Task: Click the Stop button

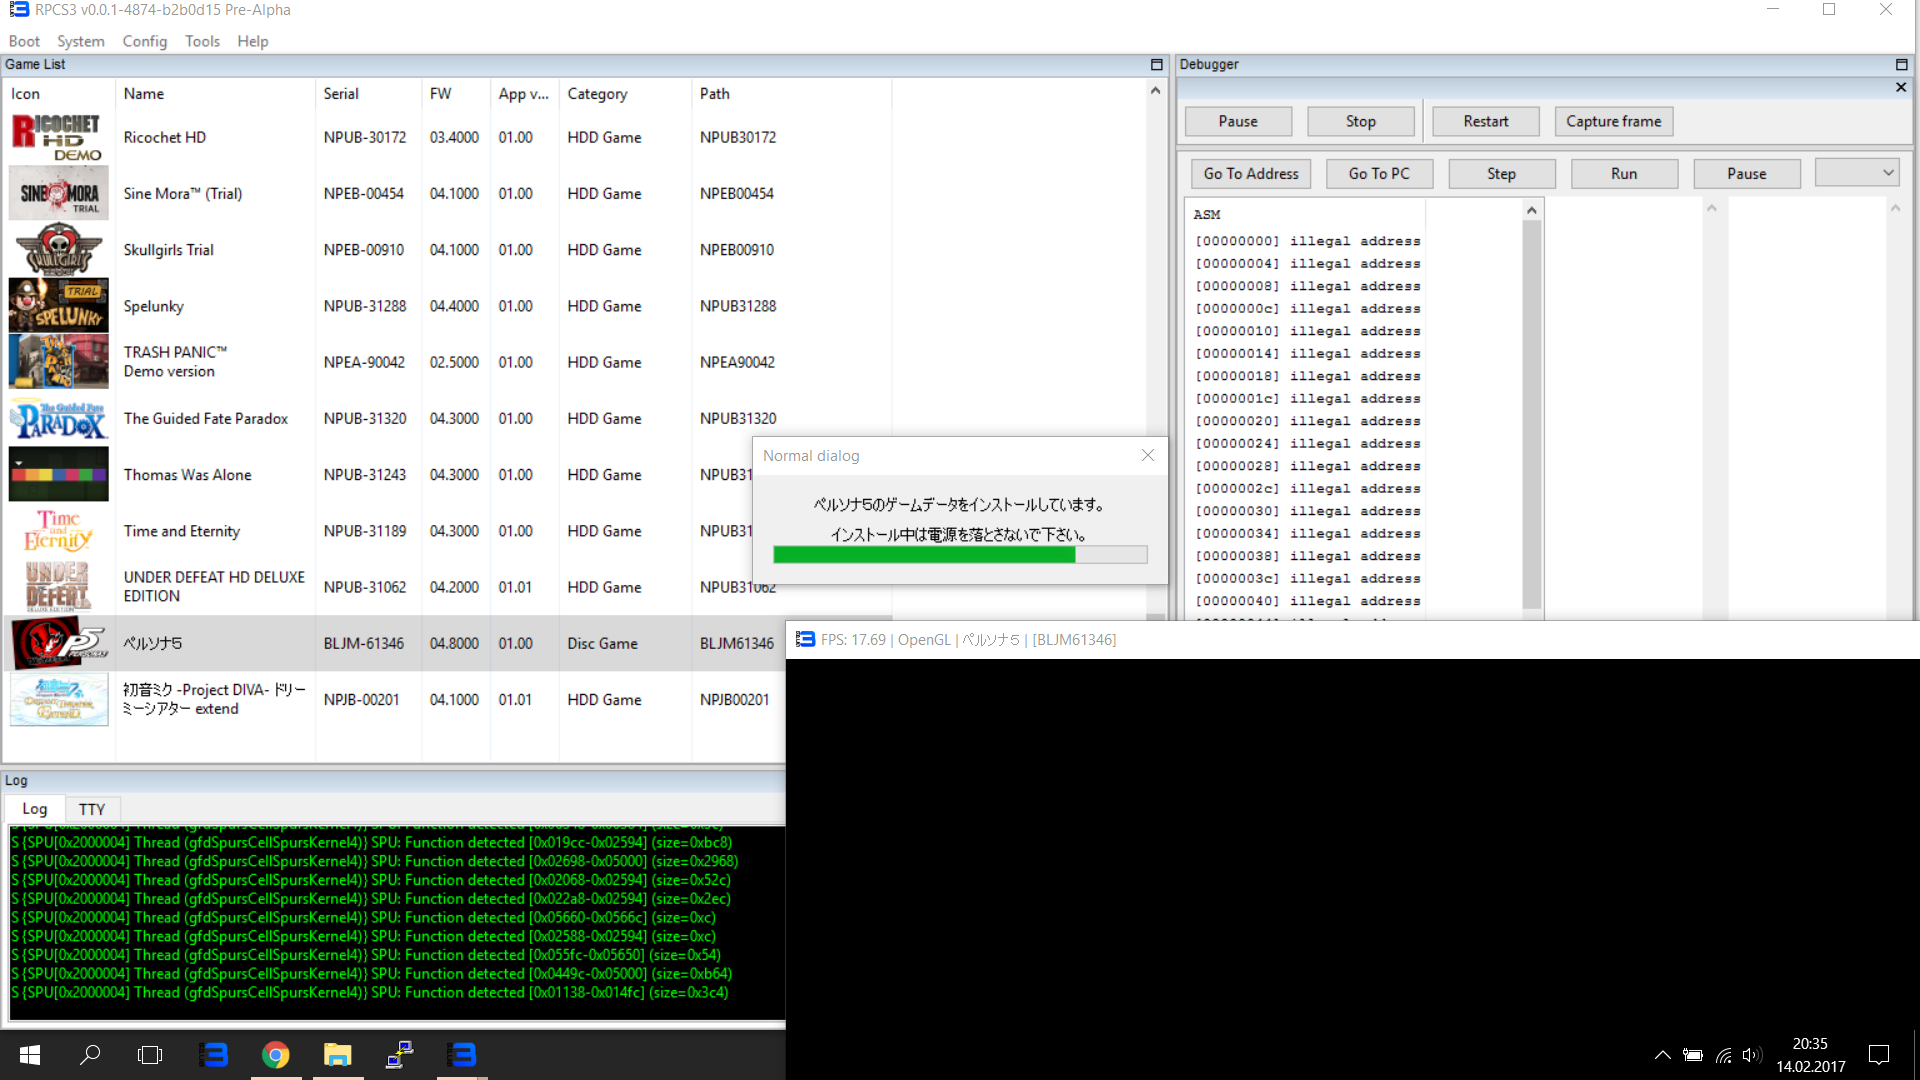Action: coord(1360,121)
